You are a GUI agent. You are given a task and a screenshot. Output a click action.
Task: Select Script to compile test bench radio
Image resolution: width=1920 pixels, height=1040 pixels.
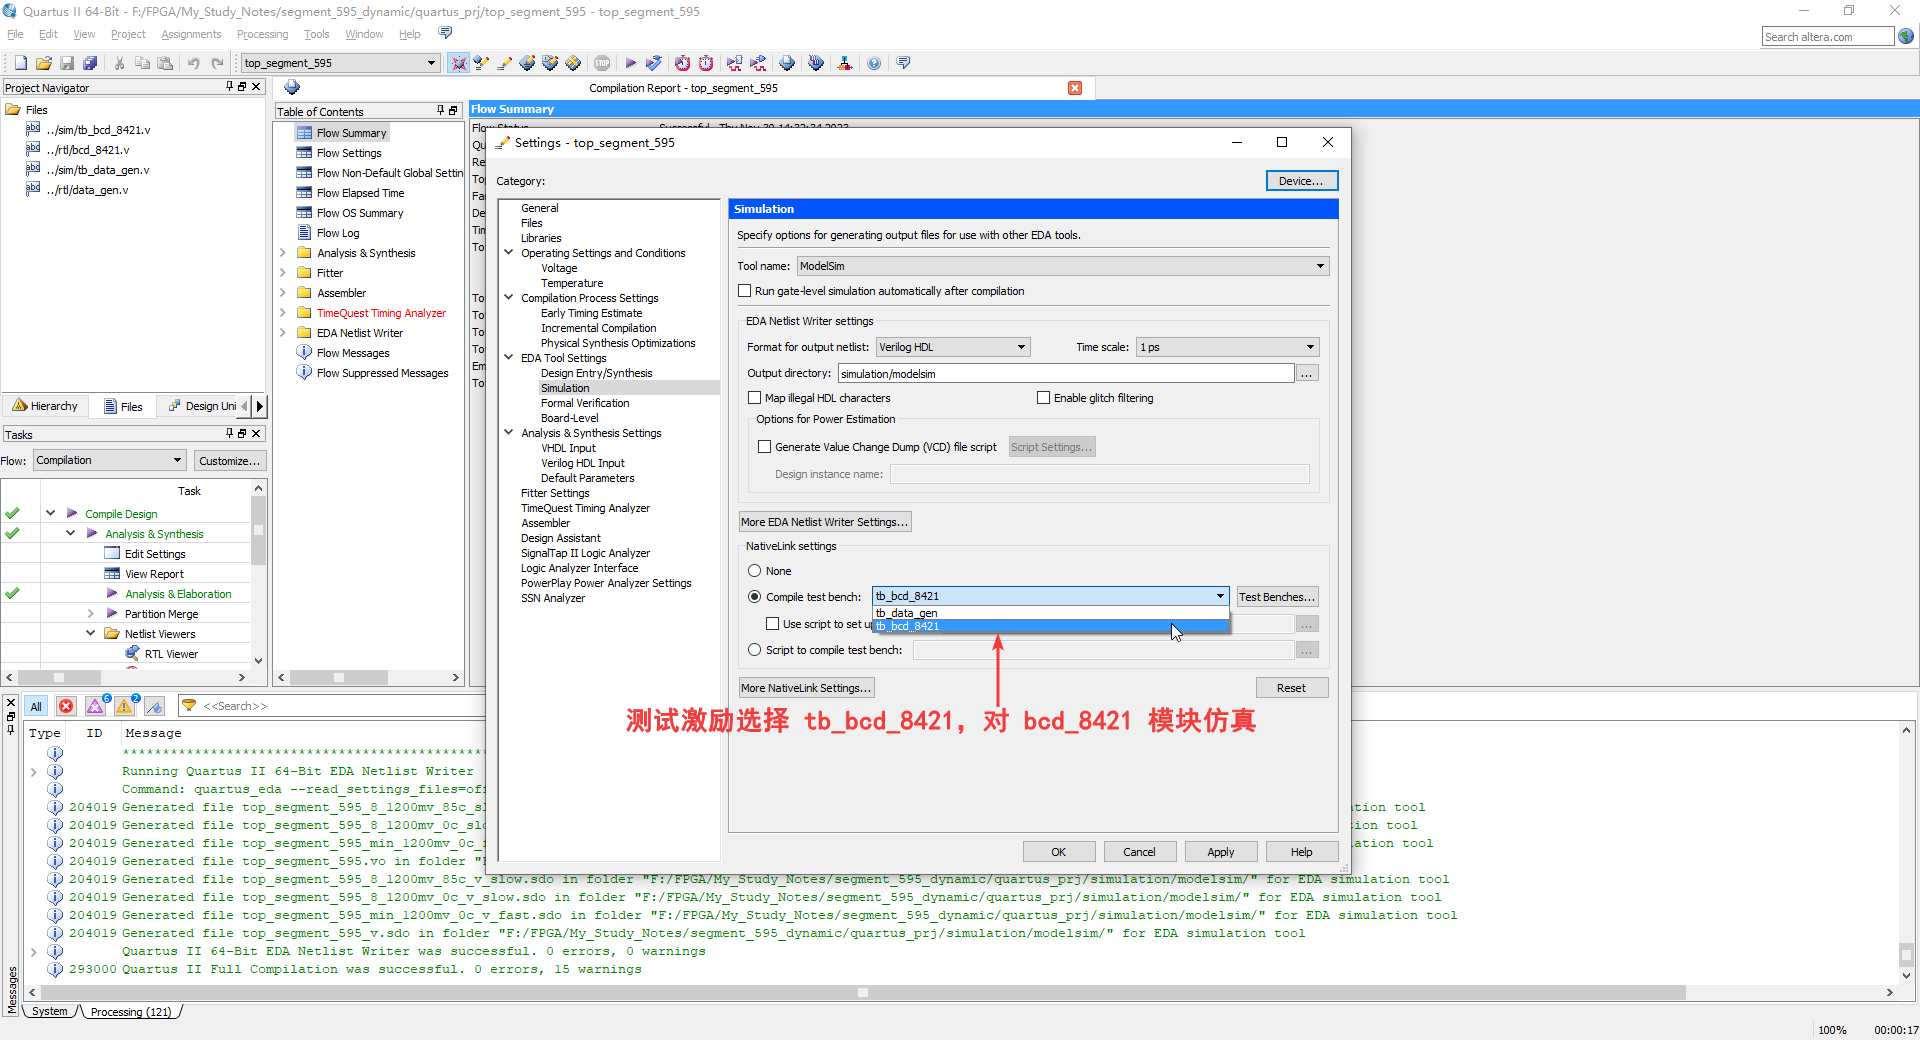pyautogui.click(x=755, y=650)
